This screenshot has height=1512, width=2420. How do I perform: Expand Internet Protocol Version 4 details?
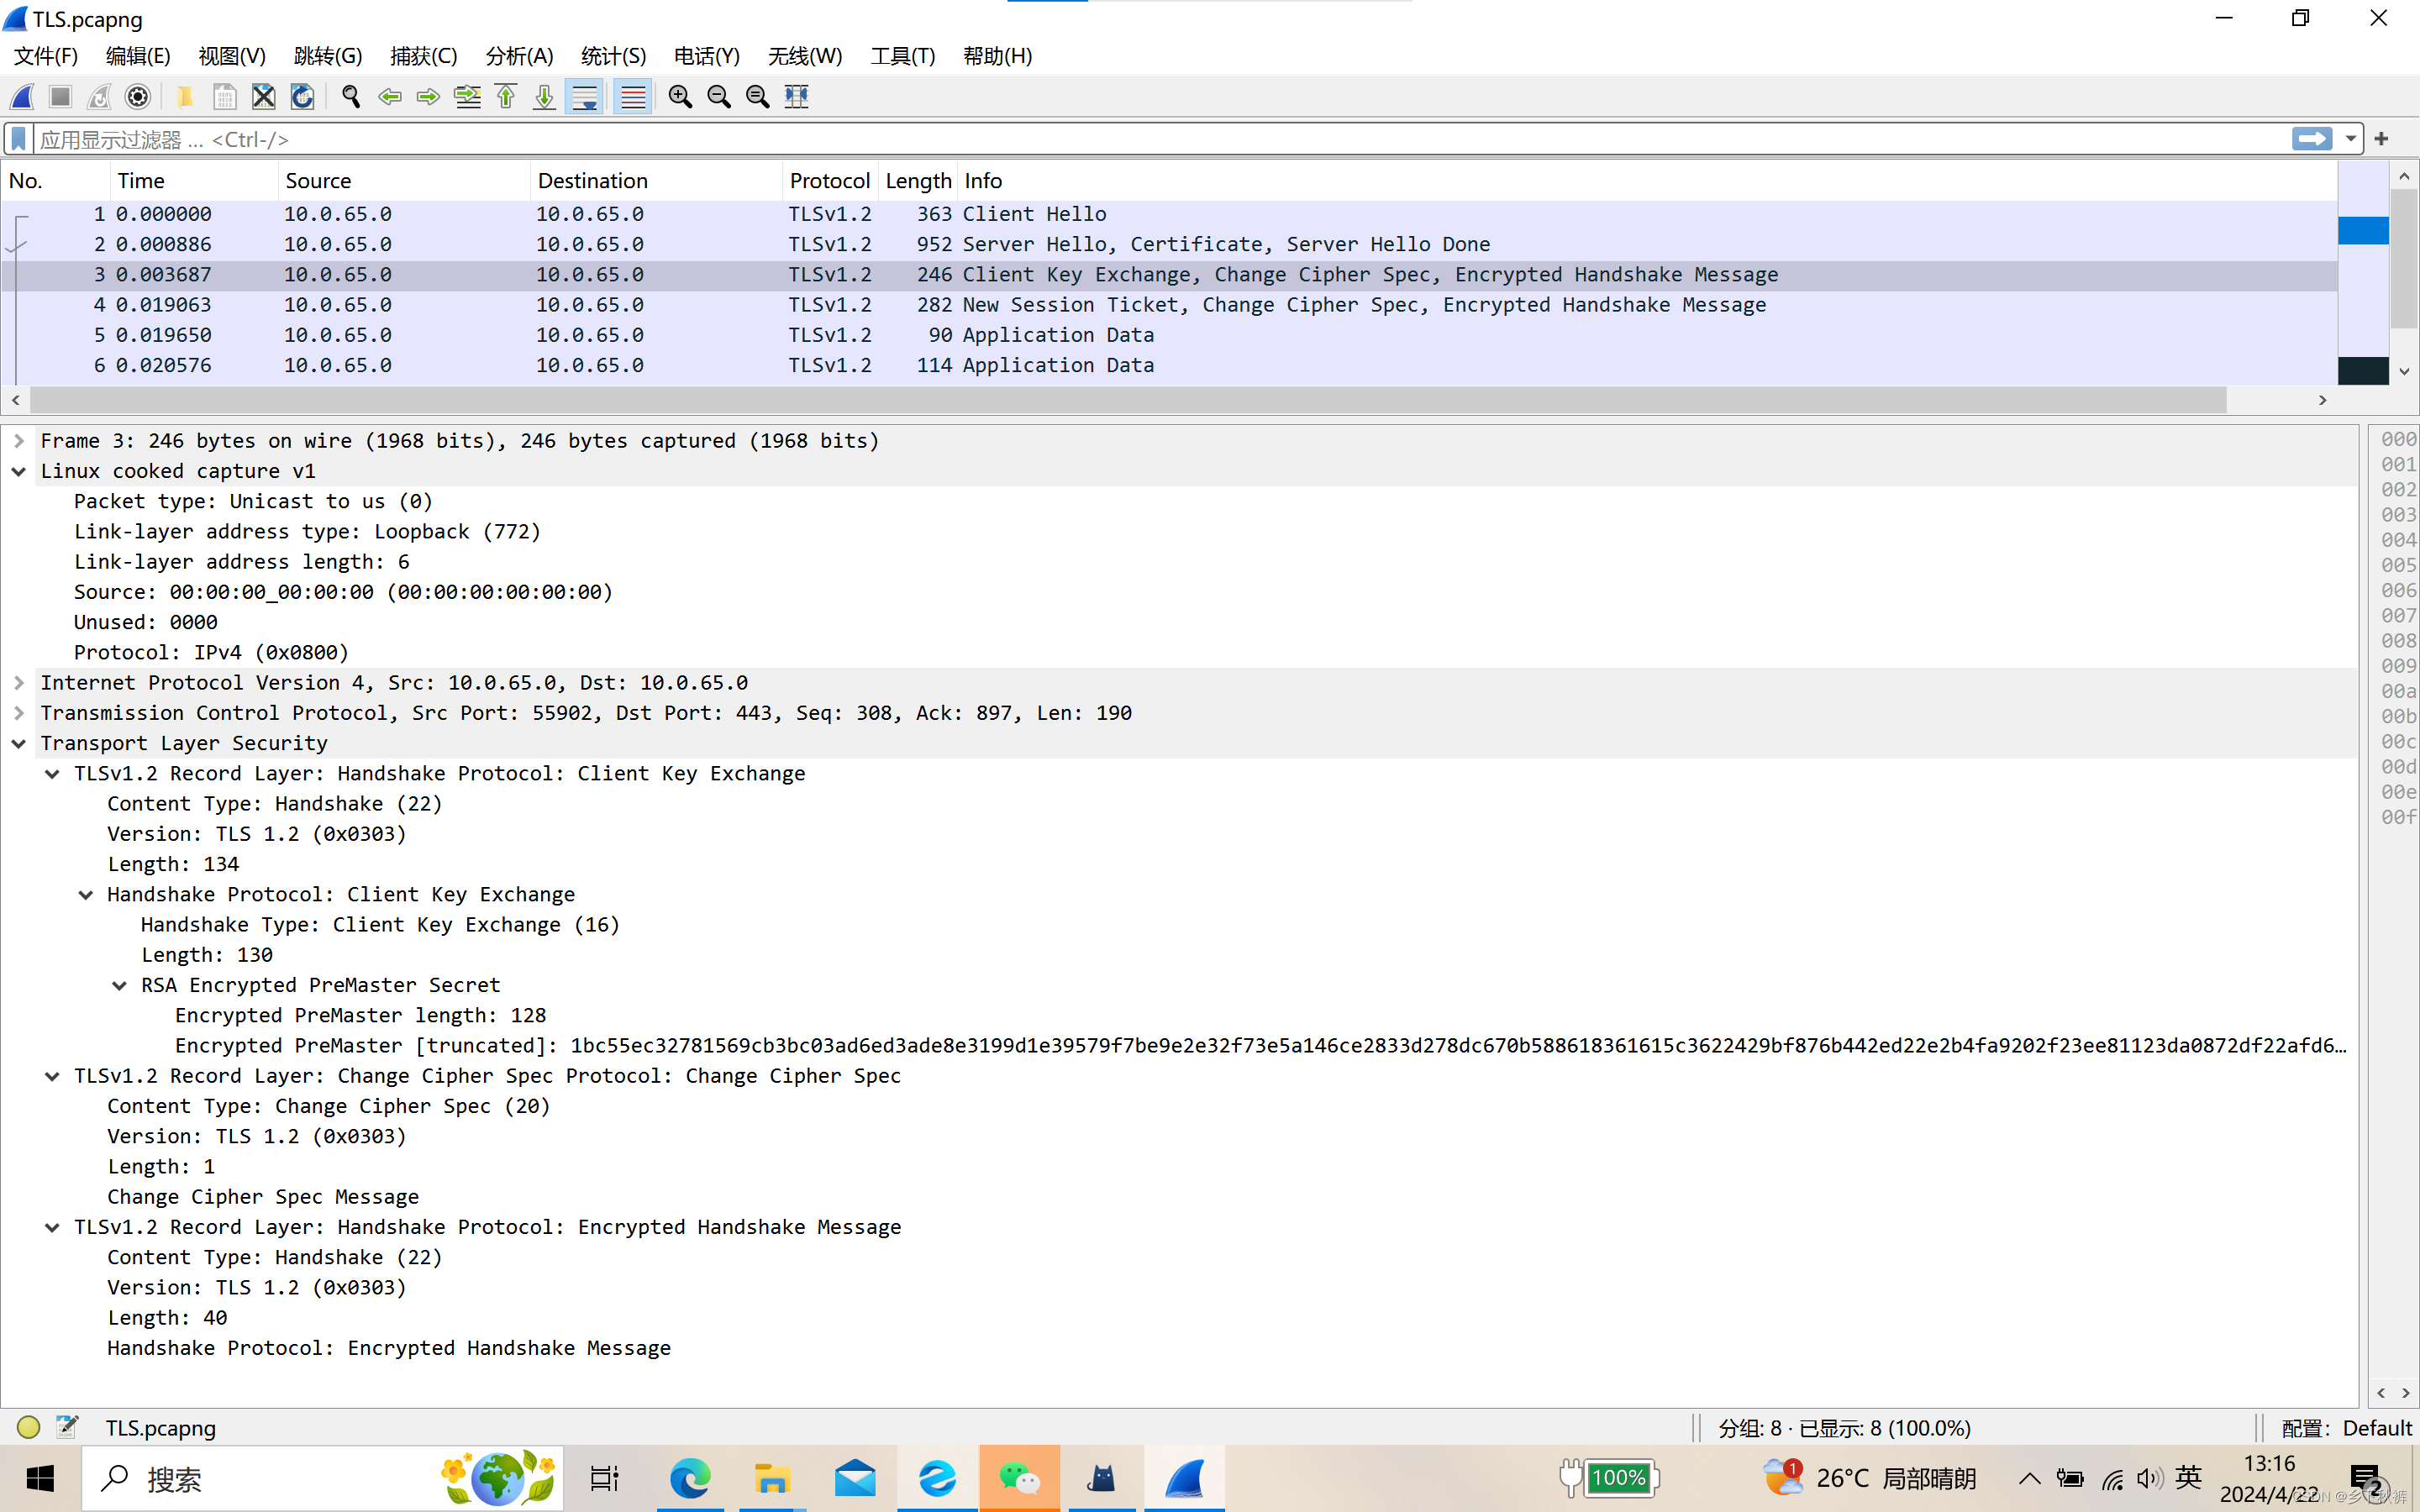point(19,683)
